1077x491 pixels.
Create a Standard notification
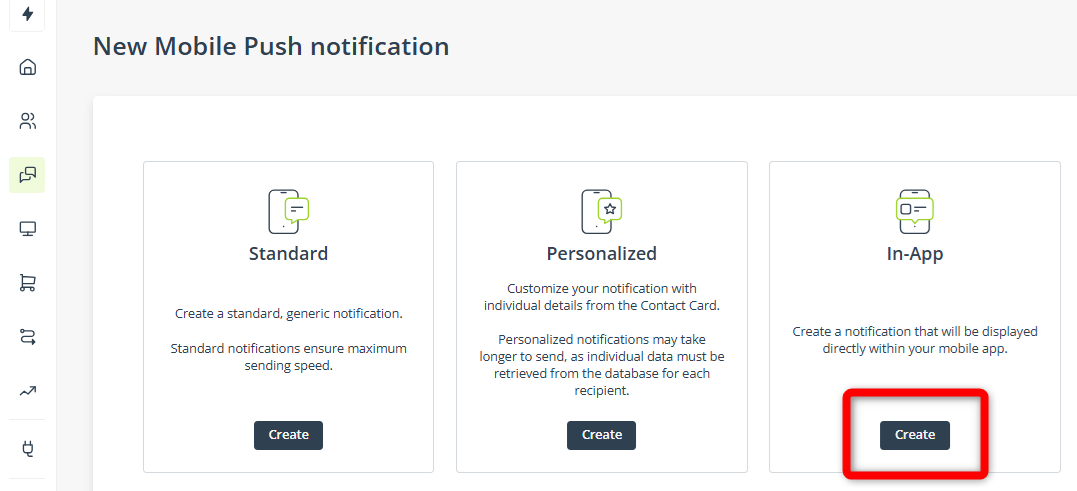coord(288,435)
